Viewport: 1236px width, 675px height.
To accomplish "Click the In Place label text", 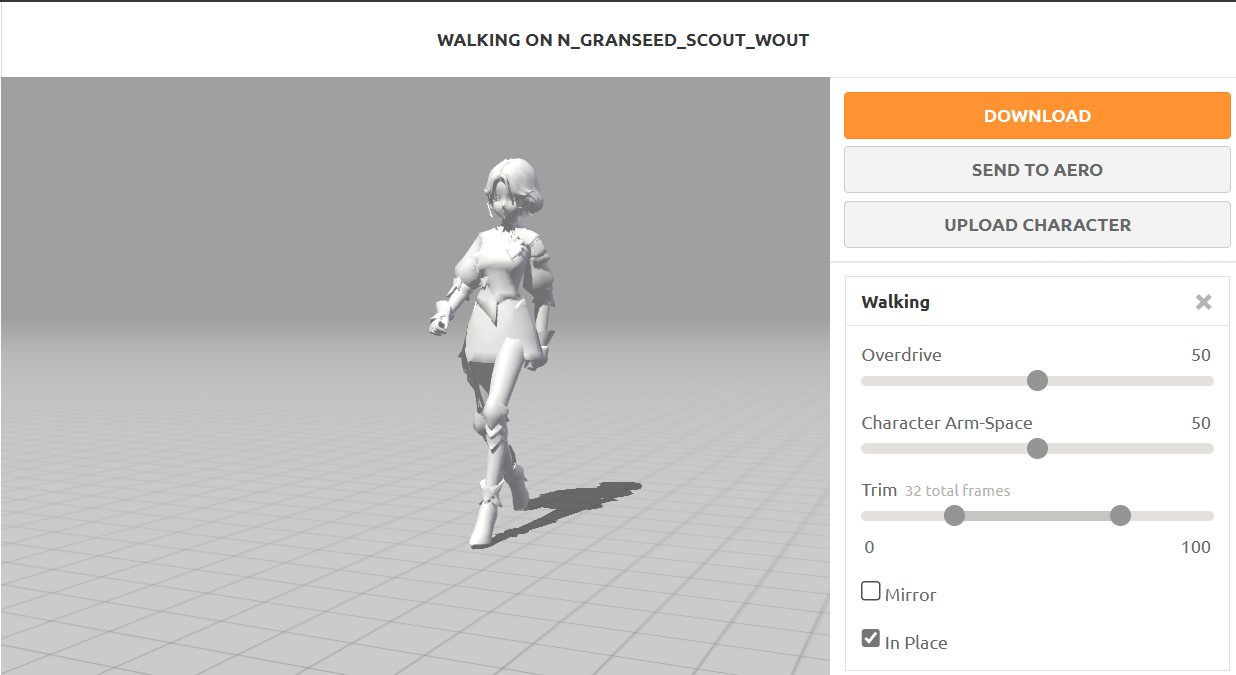I will (916, 643).
